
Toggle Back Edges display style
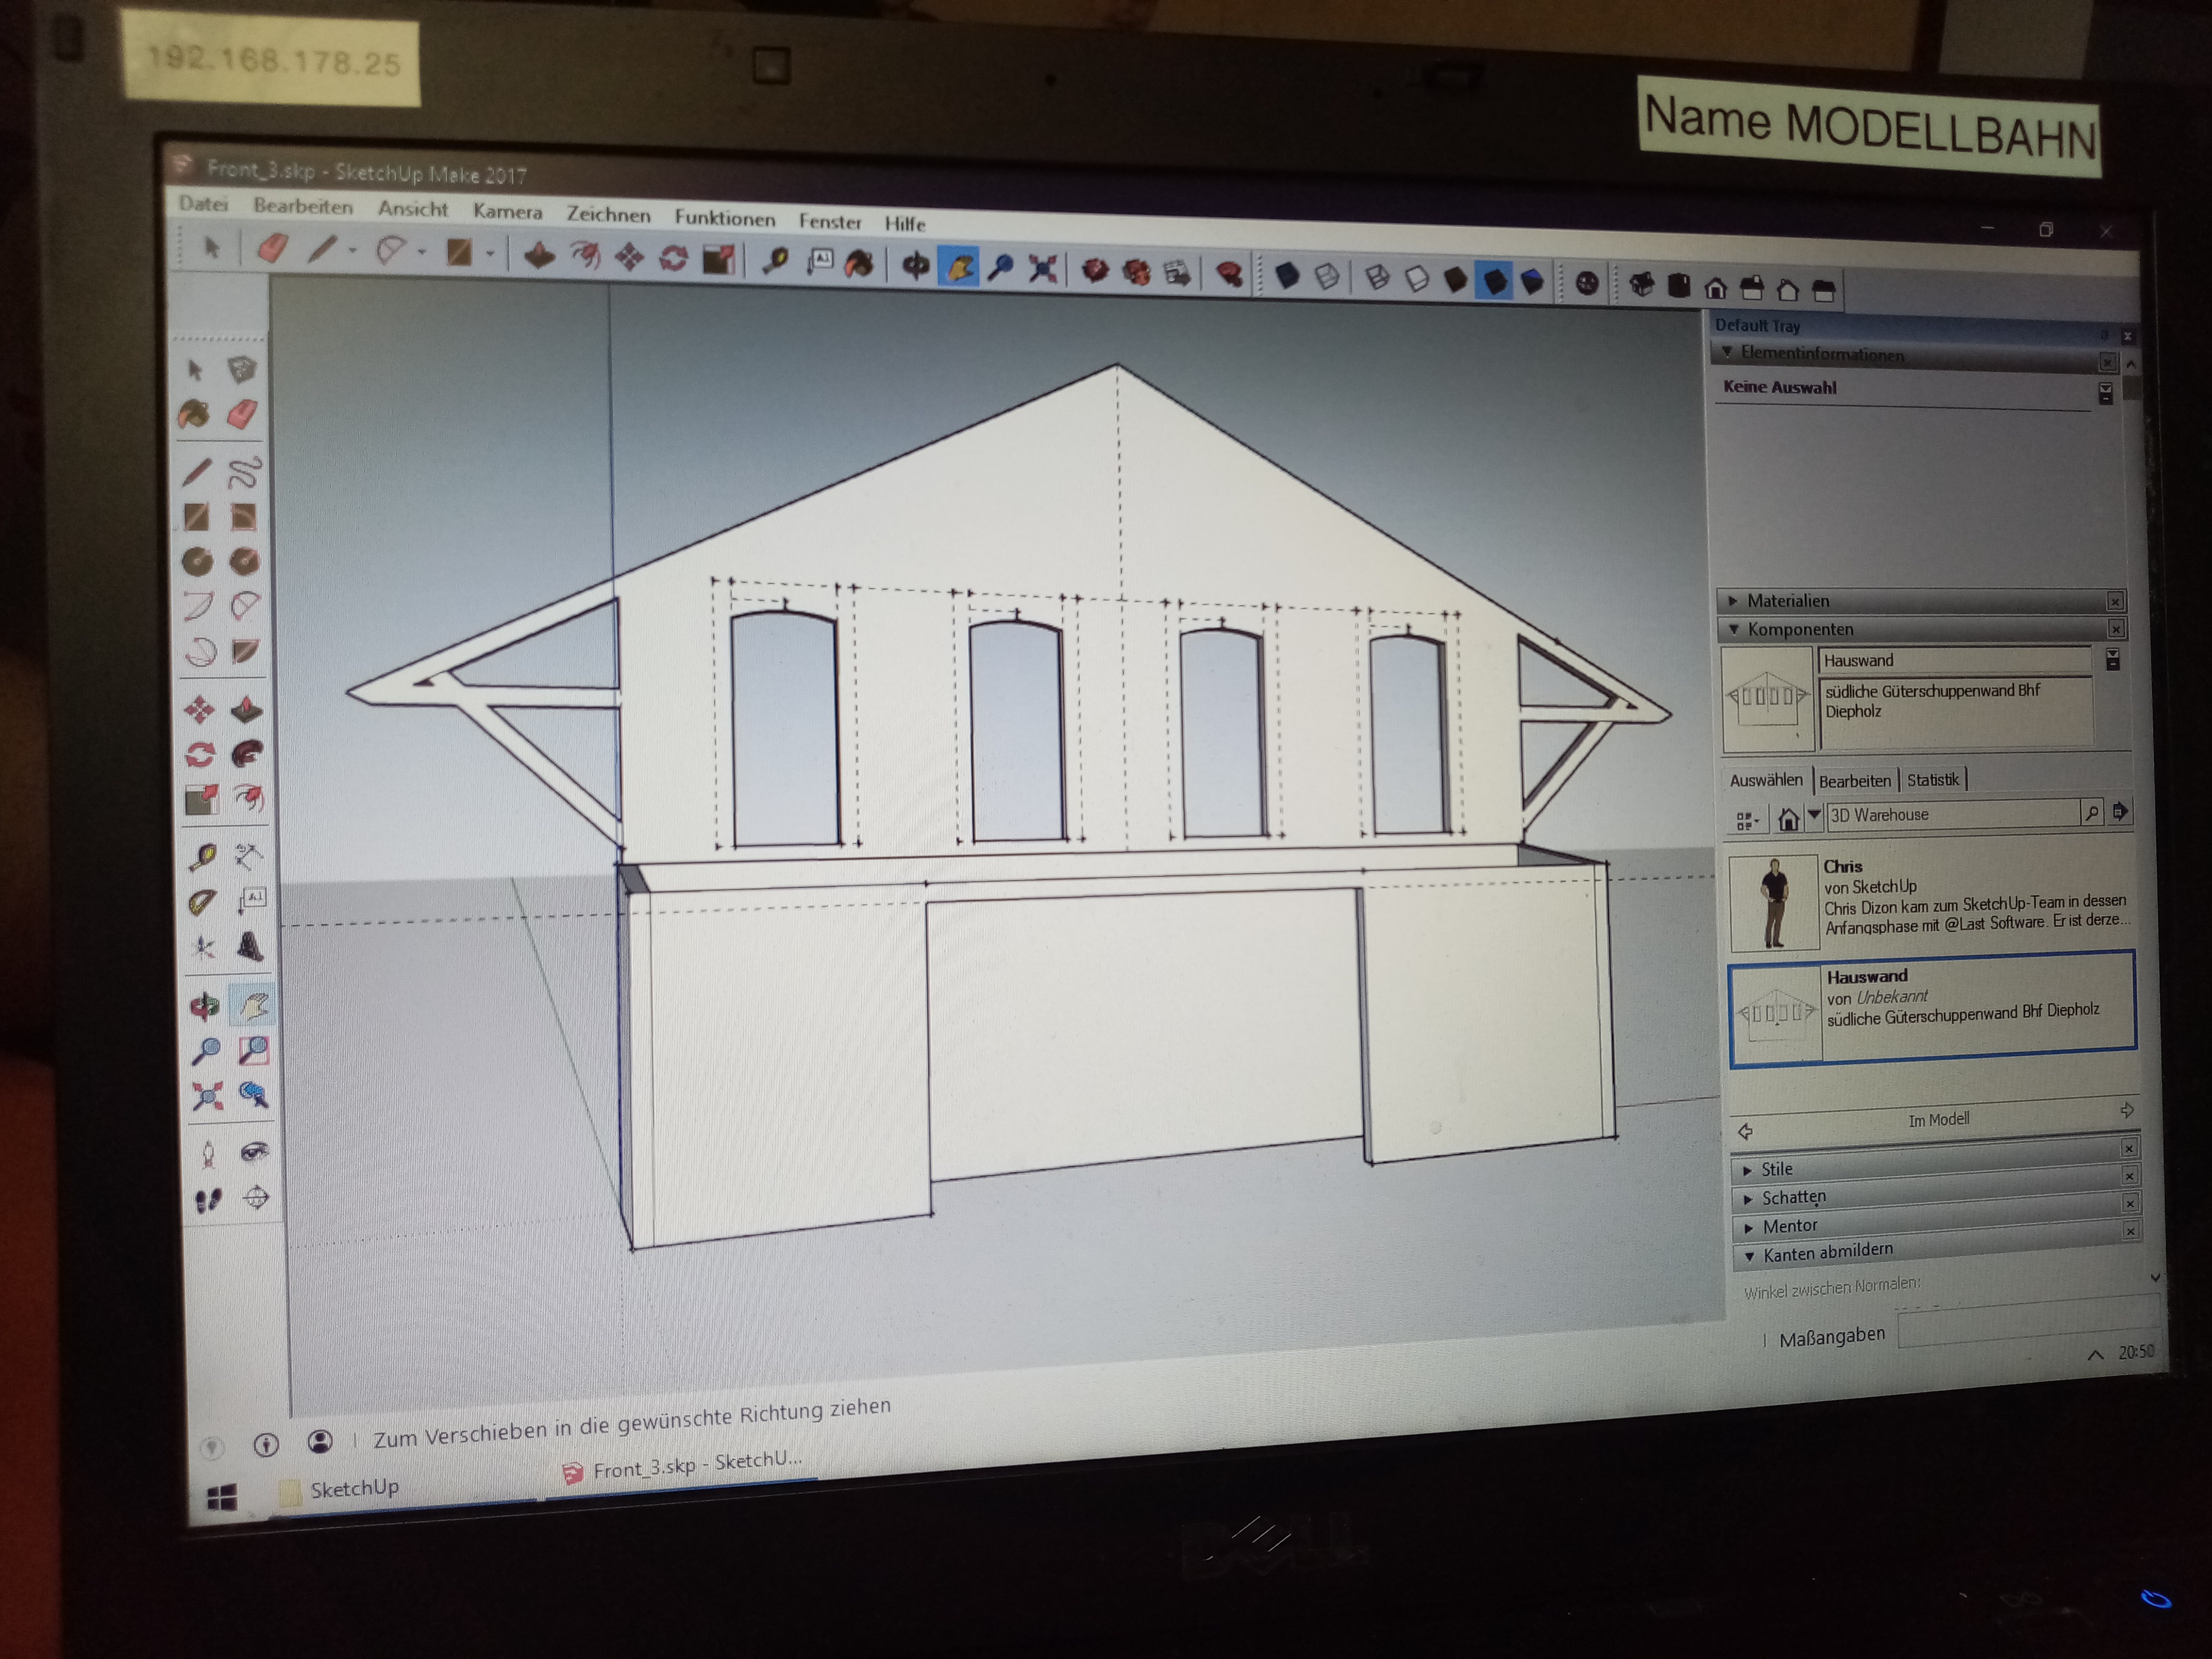1327,276
